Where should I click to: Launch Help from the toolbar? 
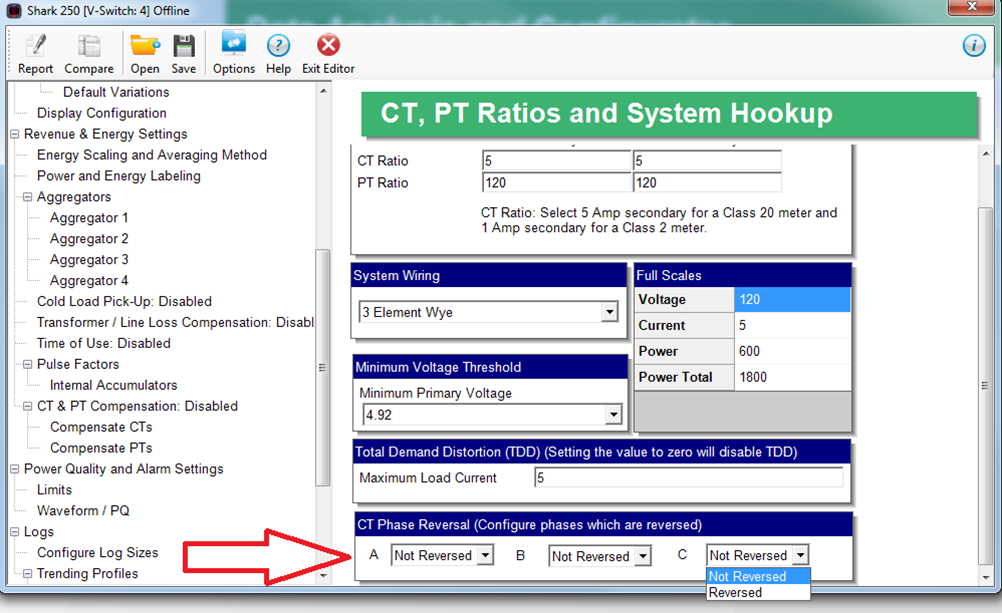278,54
